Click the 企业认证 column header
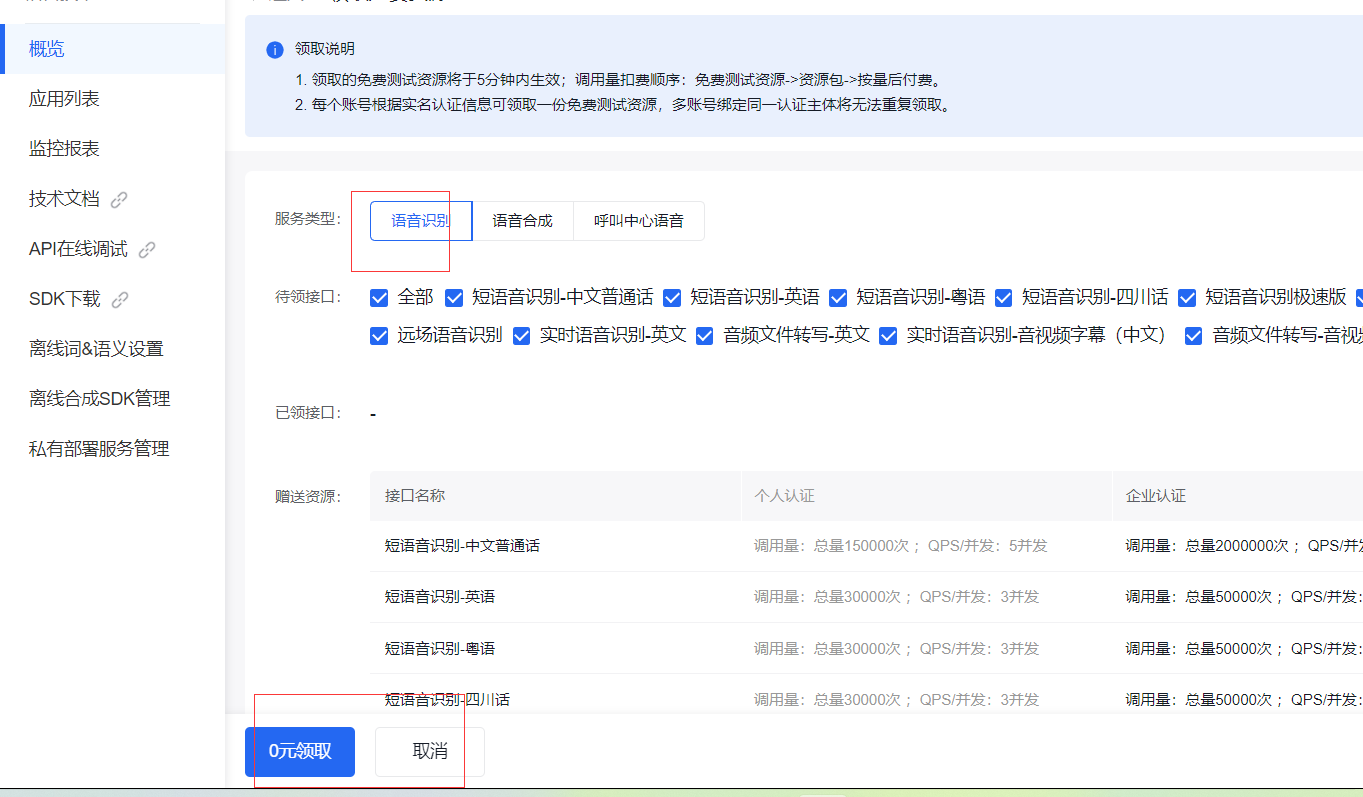Screen dimensions: 1363x797 1238,496
